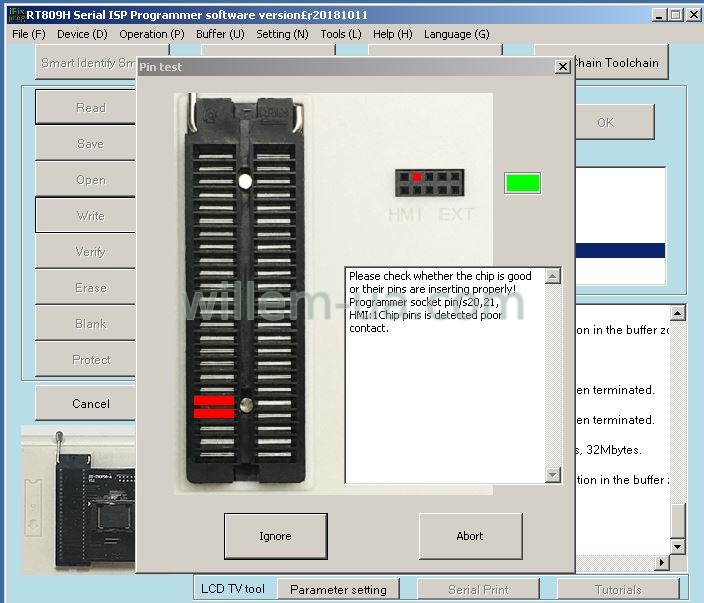The width and height of the screenshot is (704, 603).
Task: Click the OK button behind the dialog
Action: 614,122
